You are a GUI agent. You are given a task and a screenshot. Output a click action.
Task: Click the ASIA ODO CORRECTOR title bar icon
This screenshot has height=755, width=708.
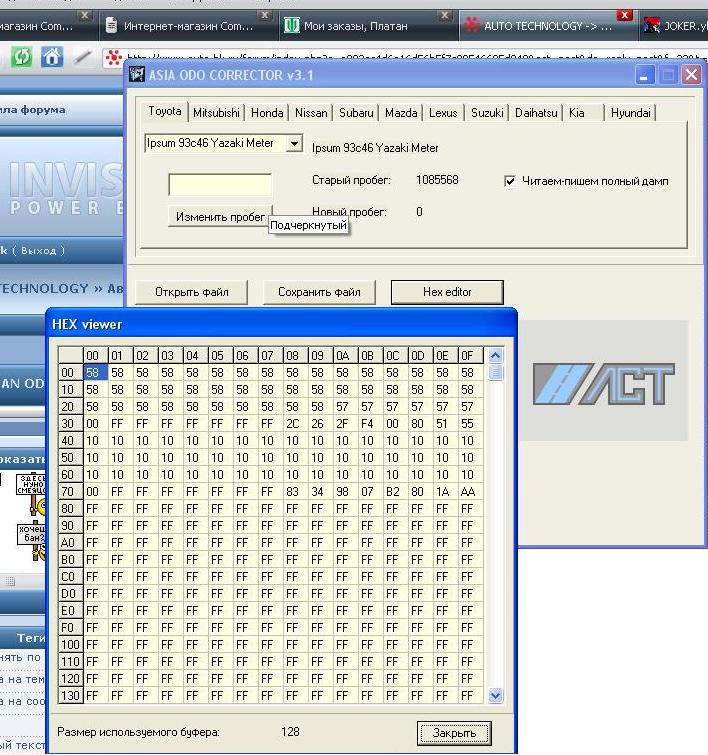point(137,75)
